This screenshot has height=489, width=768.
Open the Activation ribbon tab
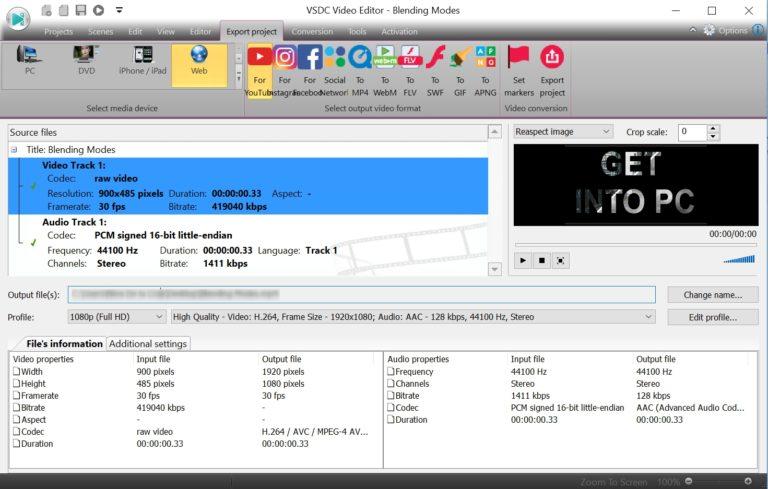pyautogui.click(x=399, y=31)
